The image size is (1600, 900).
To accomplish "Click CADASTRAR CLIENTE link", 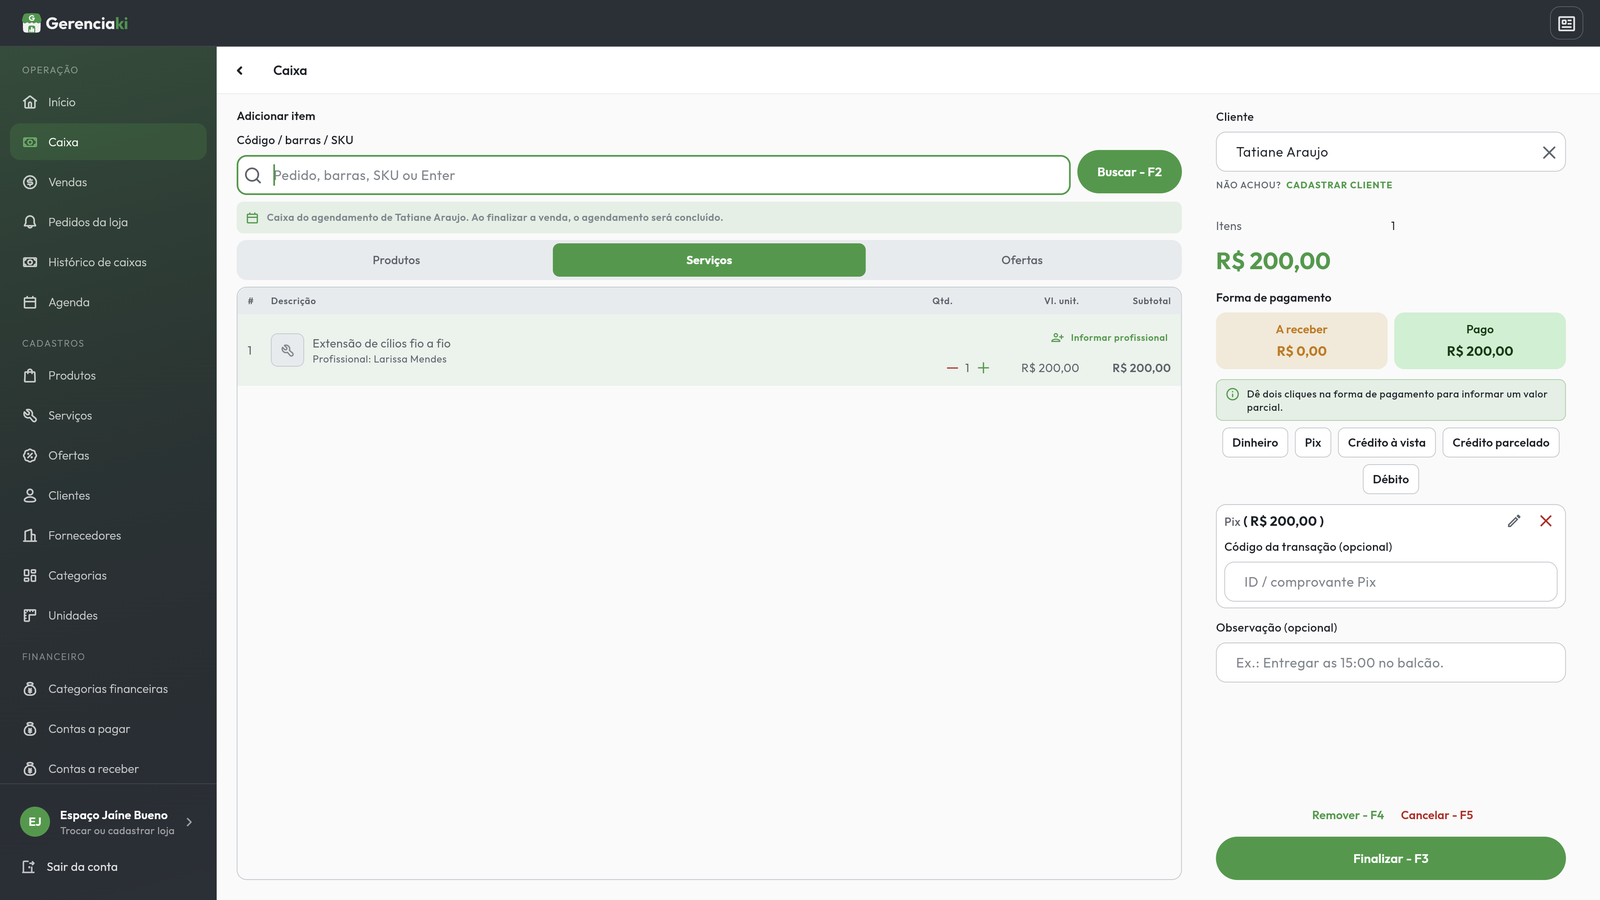I will [1339, 185].
